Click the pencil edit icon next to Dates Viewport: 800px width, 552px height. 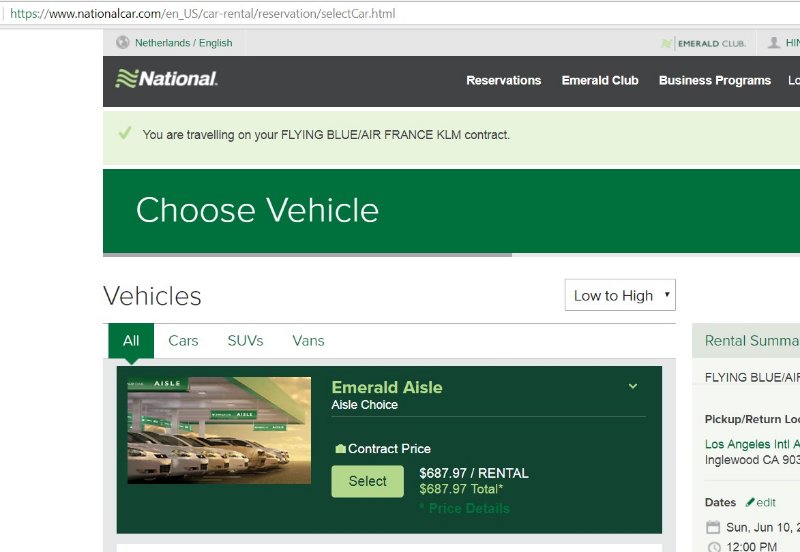(x=750, y=502)
